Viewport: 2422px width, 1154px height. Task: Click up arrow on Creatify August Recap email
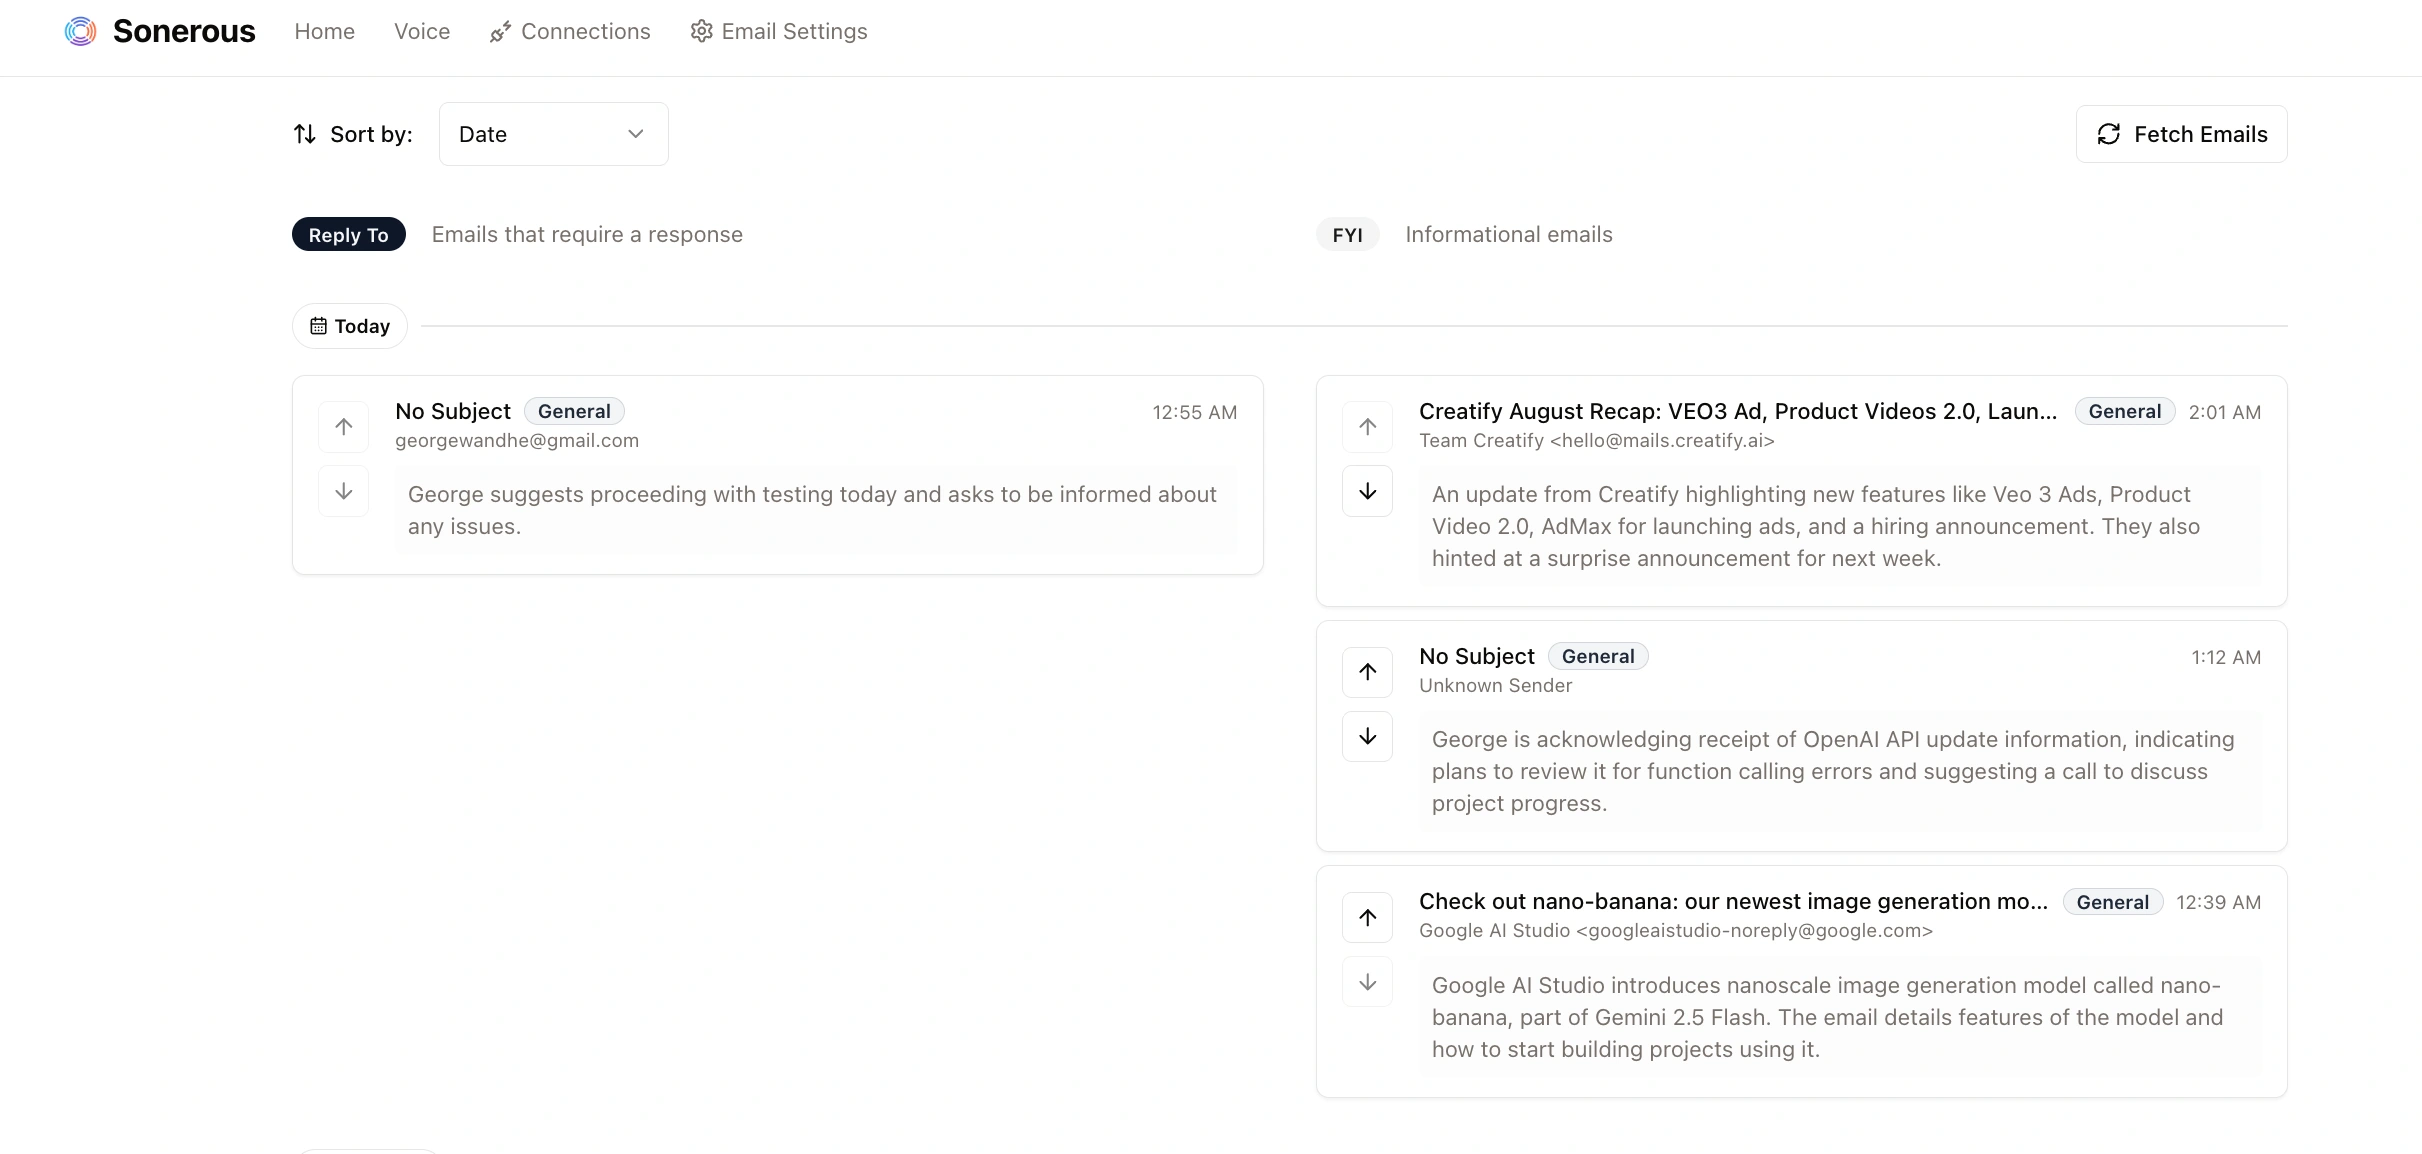tap(1367, 427)
